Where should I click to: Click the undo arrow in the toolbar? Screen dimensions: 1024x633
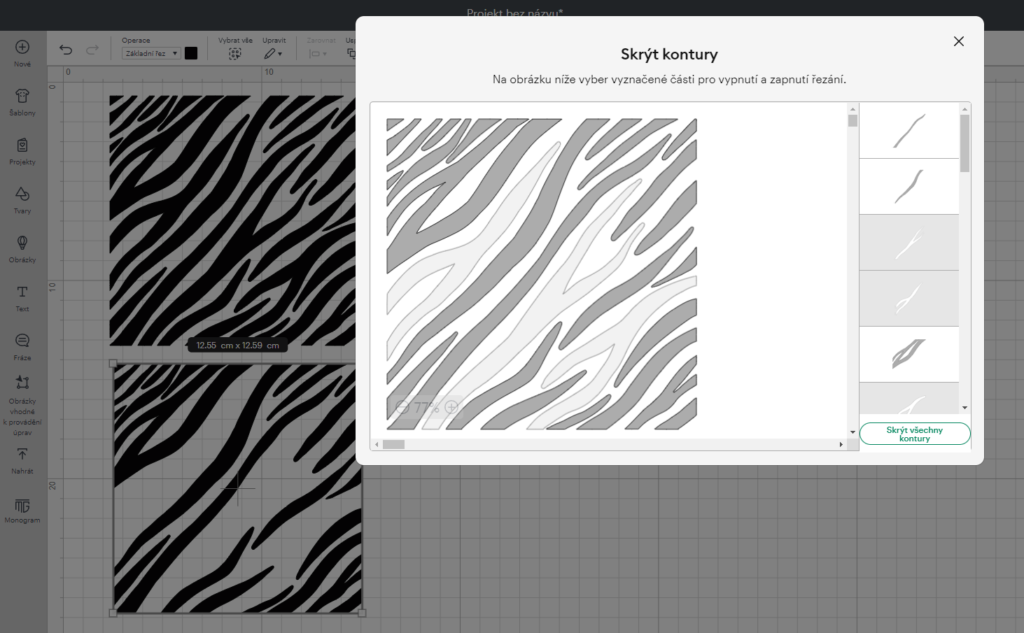[66, 50]
